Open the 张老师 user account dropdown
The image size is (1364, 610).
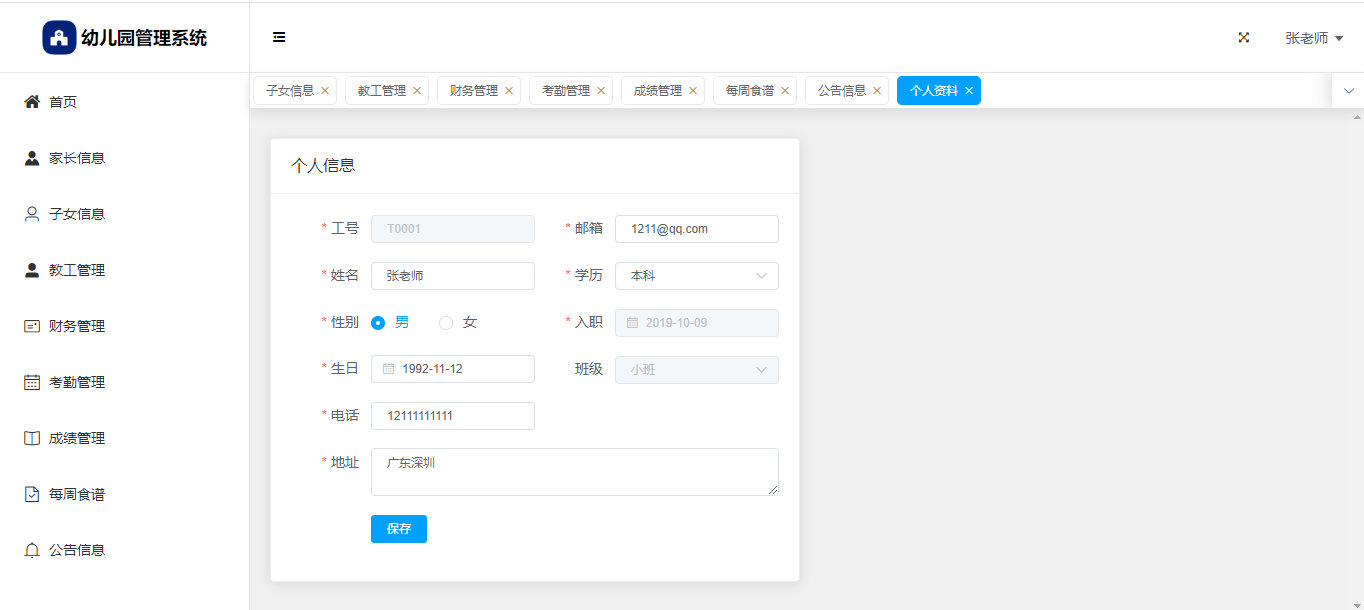[1313, 38]
